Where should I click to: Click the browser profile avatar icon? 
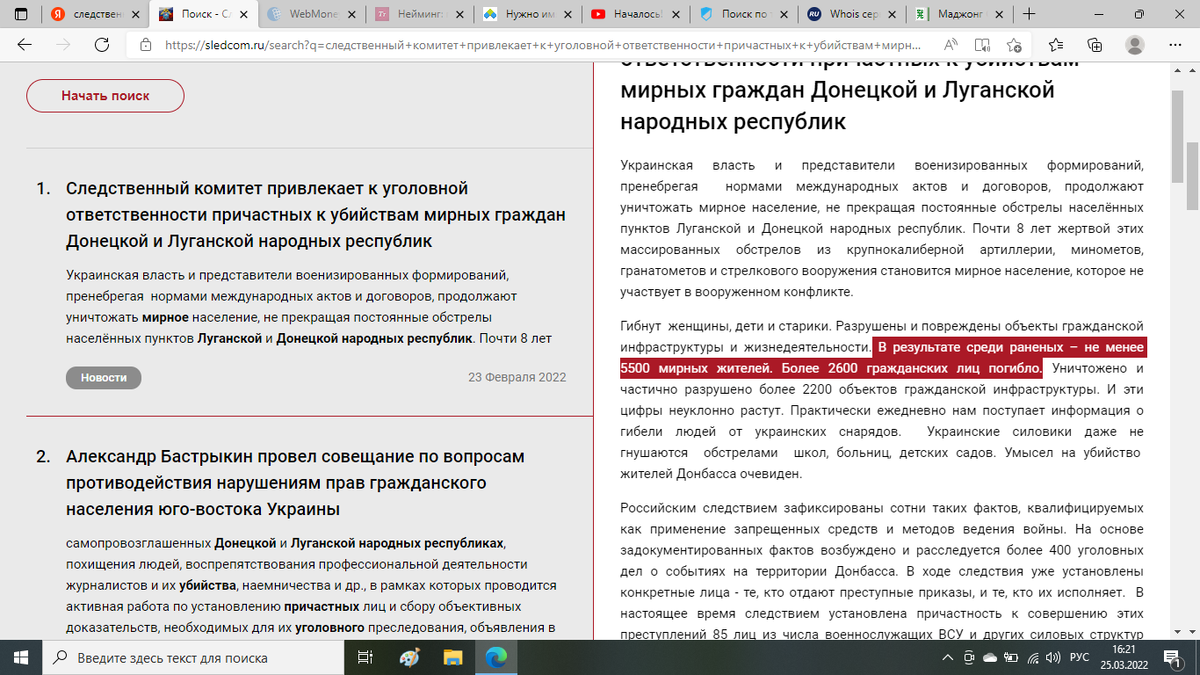coord(1134,45)
